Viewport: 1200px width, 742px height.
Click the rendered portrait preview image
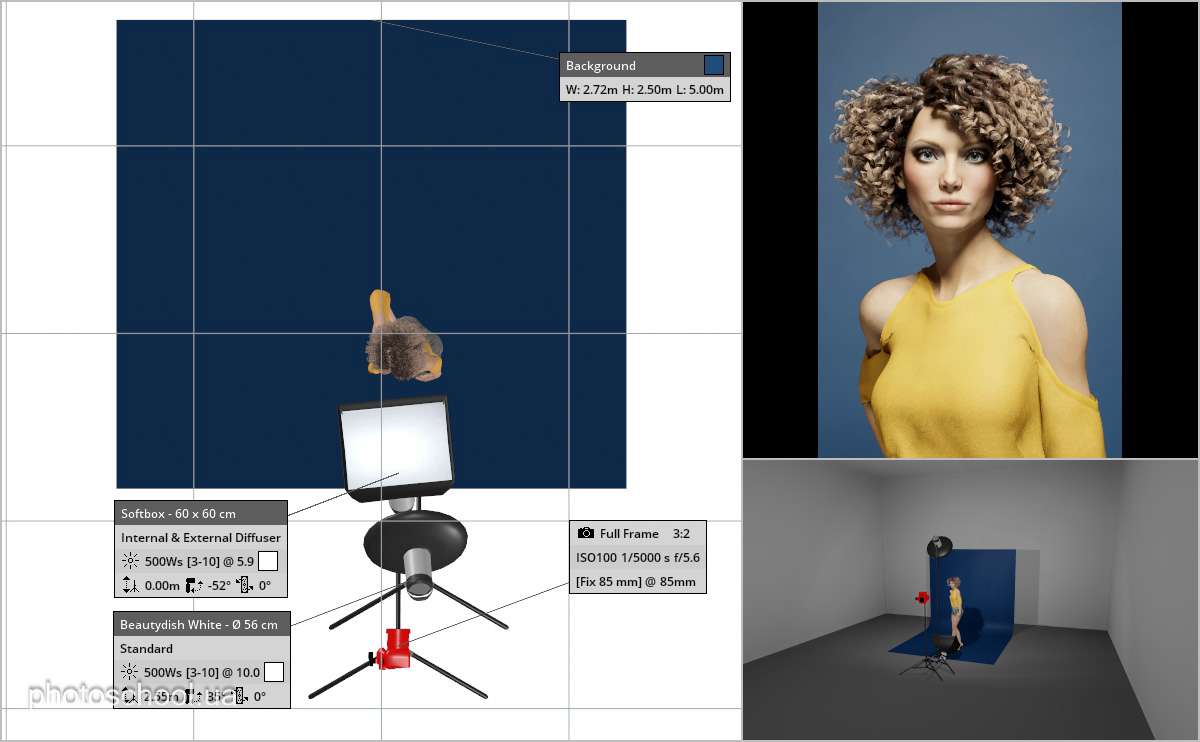(x=970, y=229)
